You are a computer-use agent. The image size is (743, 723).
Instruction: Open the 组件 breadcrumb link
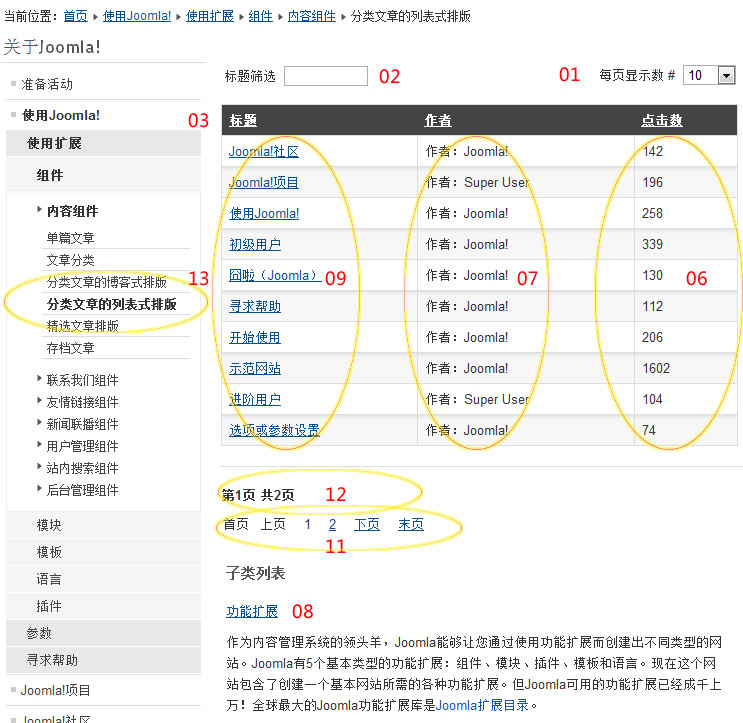pyautogui.click(x=261, y=16)
